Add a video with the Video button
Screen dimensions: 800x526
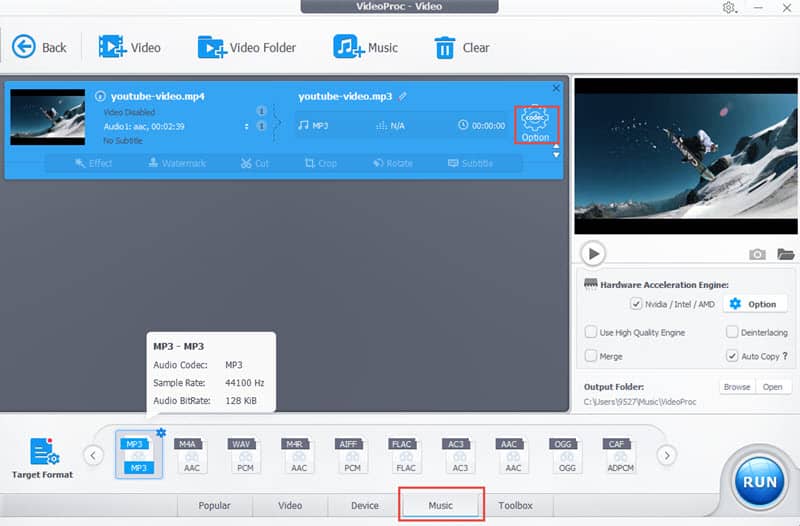(x=130, y=47)
